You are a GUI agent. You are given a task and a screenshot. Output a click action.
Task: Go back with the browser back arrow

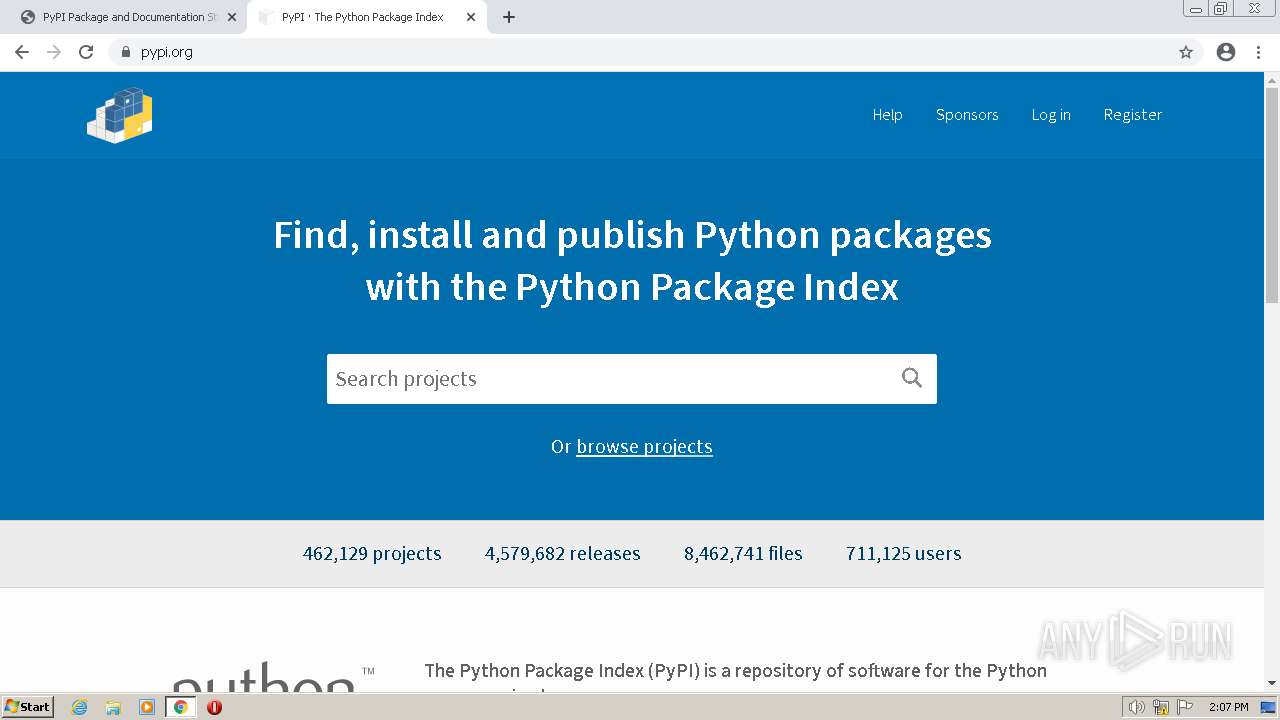coord(22,52)
